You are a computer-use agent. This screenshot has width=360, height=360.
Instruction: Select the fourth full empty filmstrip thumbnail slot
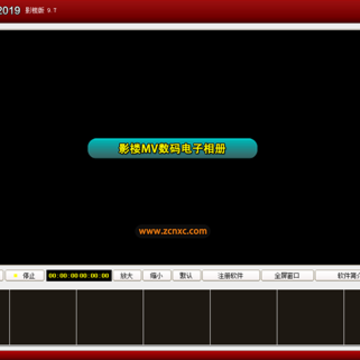click(244, 317)
